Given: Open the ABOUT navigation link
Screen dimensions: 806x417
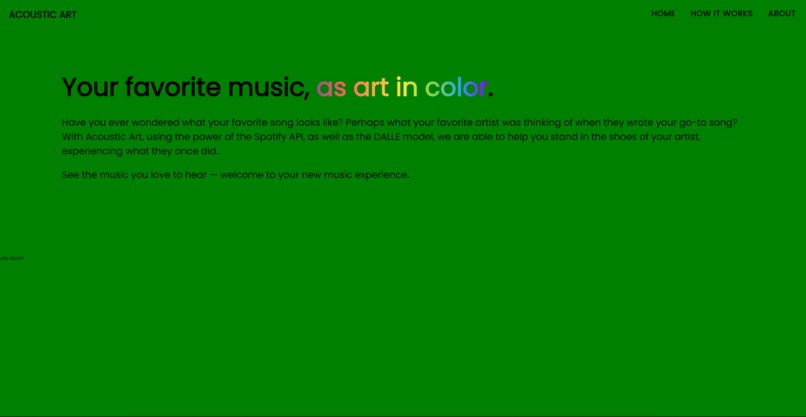Looking at the screenshot, I should (781, 14).
